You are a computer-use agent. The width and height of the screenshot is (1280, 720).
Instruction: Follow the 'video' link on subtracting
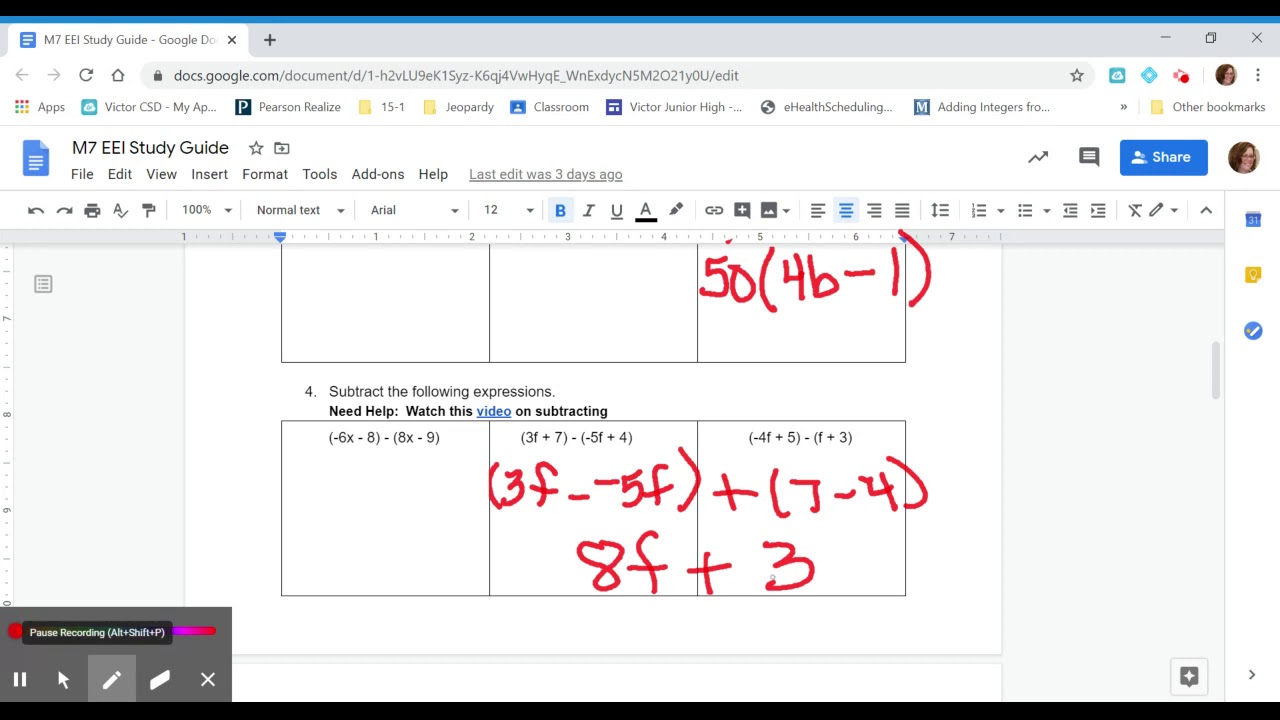[494, 411]
